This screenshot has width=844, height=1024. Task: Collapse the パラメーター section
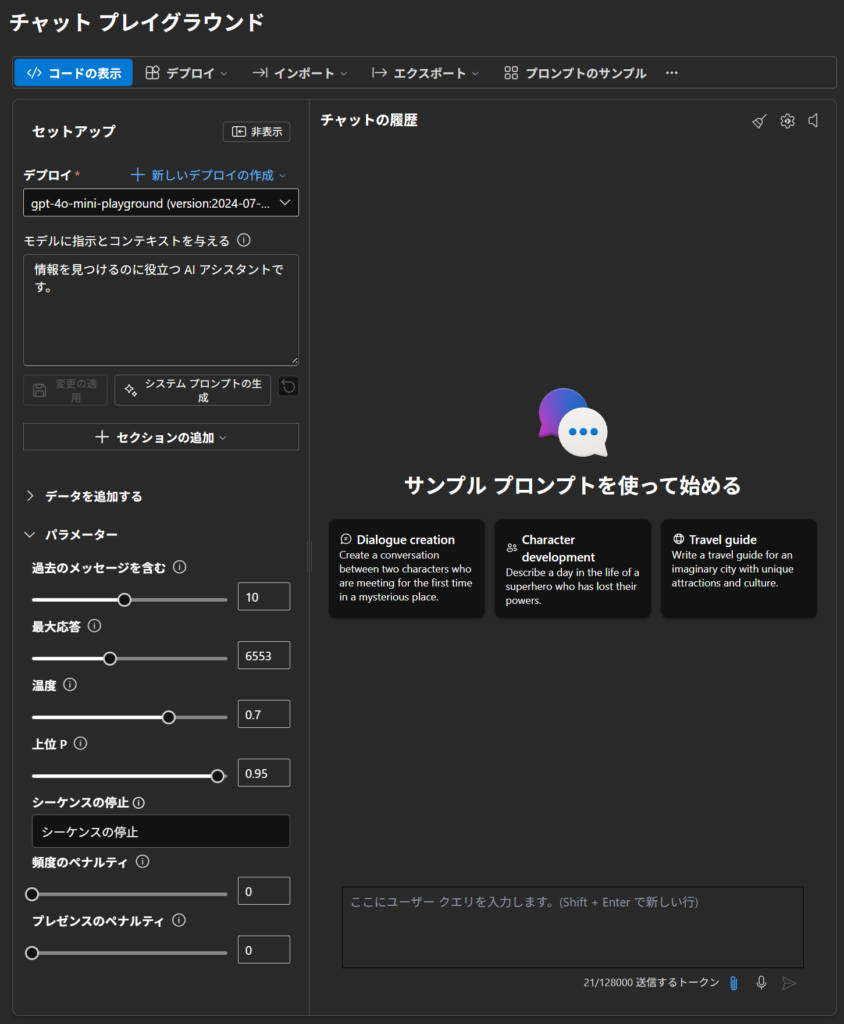click(x=30, y=535)
